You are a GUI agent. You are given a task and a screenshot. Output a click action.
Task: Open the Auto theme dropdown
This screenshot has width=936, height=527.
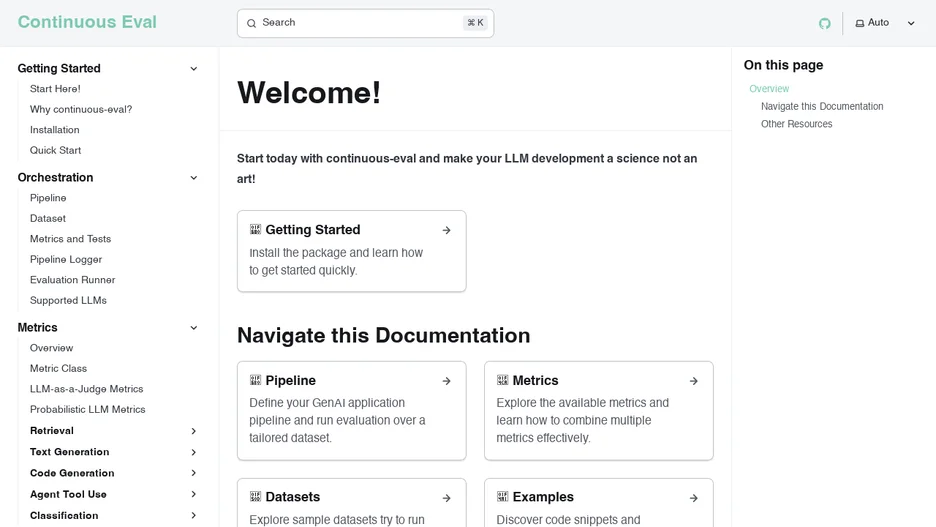click(x=885, y=23)
